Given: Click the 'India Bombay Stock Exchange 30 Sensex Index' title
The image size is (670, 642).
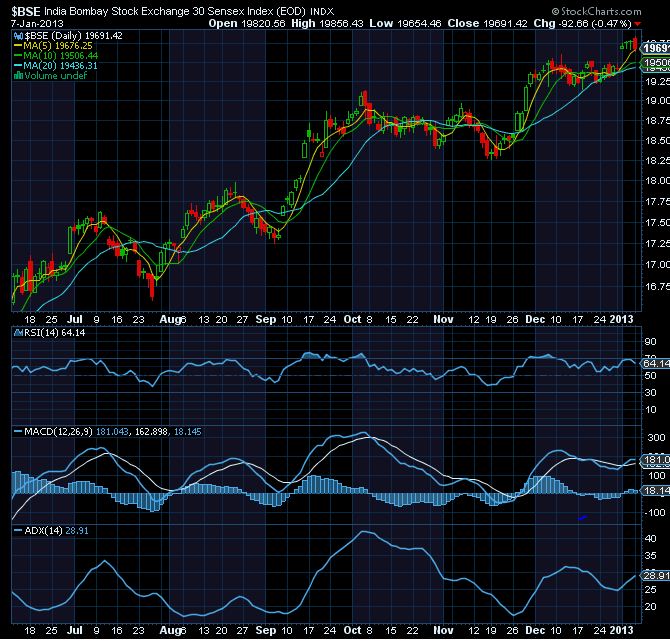Looking at the screenshot, I should [160, 12].
